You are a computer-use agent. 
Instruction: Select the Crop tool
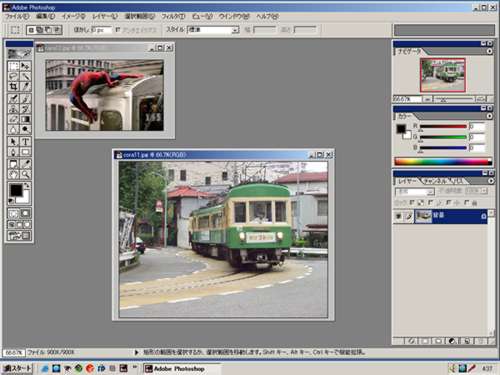(13, 87)
